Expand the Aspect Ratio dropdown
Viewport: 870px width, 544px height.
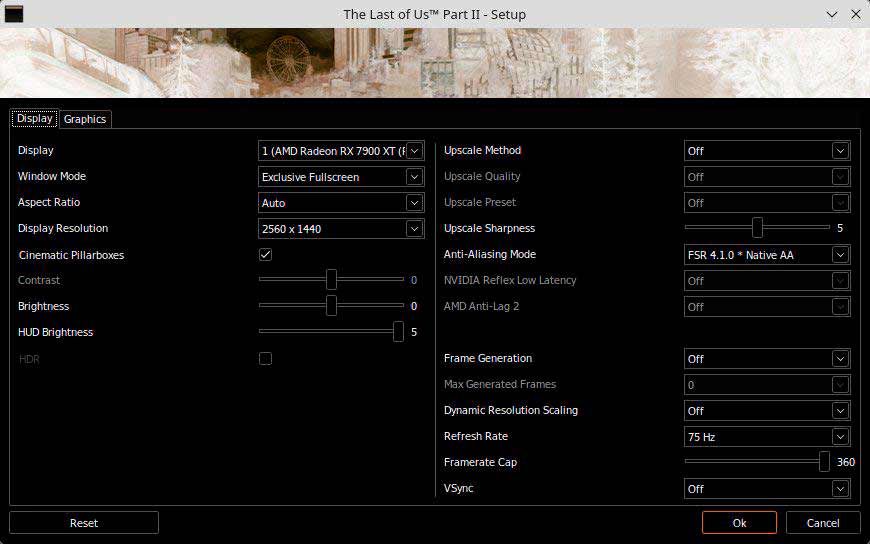tap(341, 203)
